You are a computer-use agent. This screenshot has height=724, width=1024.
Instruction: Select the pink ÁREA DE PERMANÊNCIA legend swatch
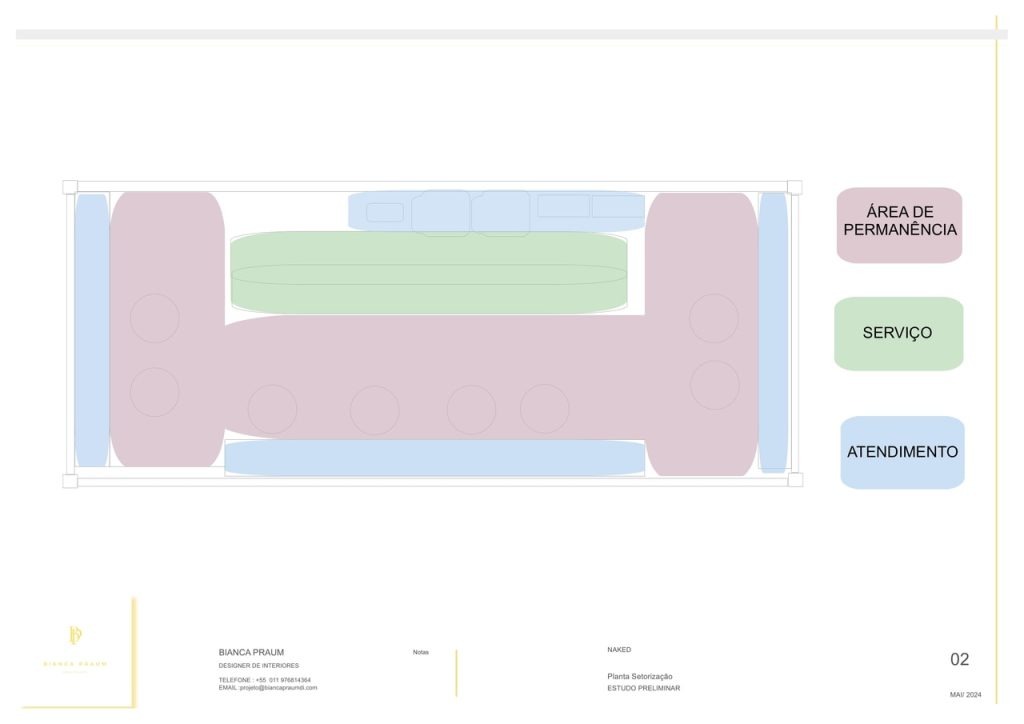pyautogui.click(x=899, y=225)
